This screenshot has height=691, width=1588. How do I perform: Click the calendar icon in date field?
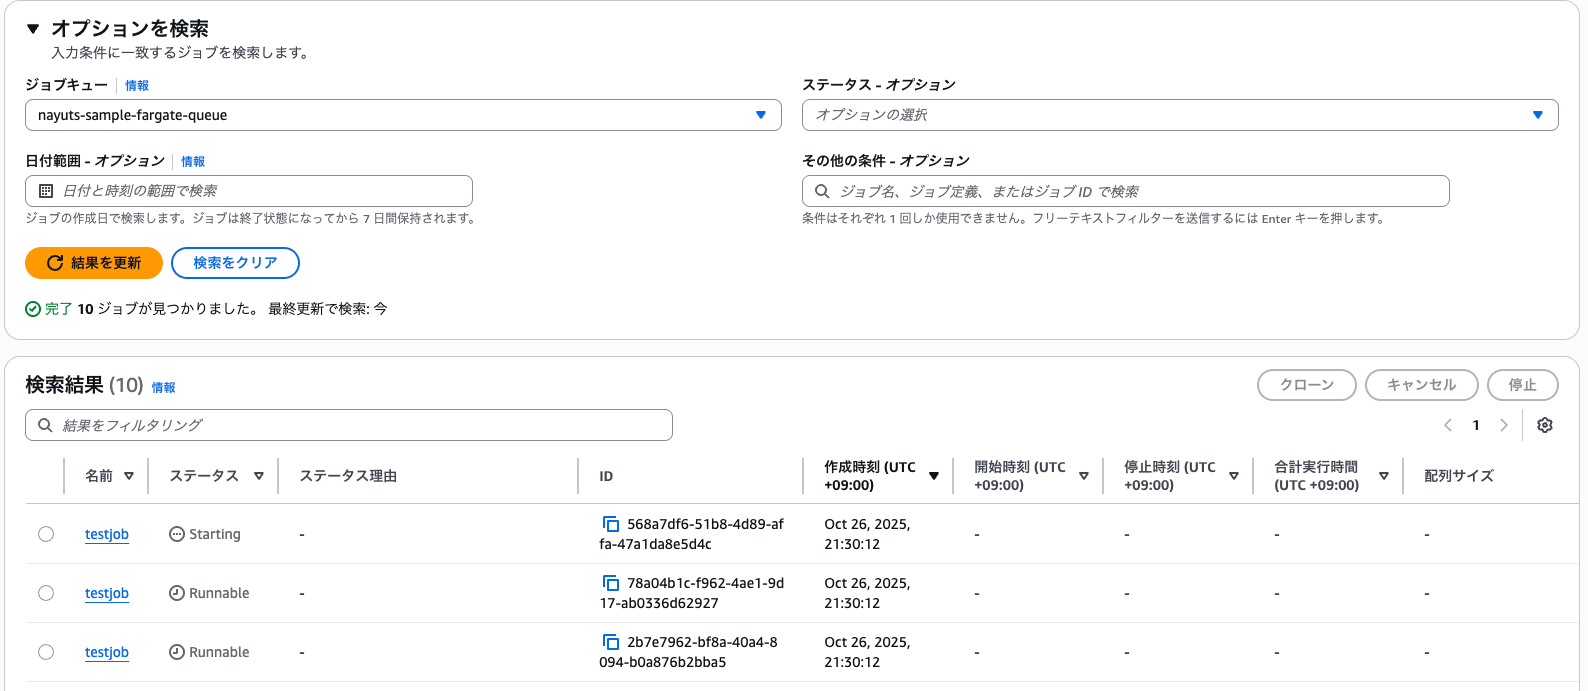(46, 191)
